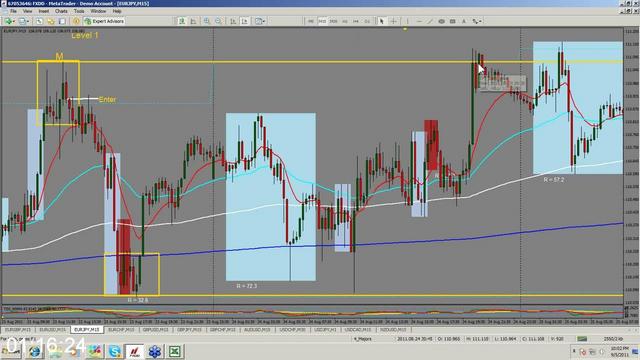
Task: Open the Tools menu
Action: (78, 11)
